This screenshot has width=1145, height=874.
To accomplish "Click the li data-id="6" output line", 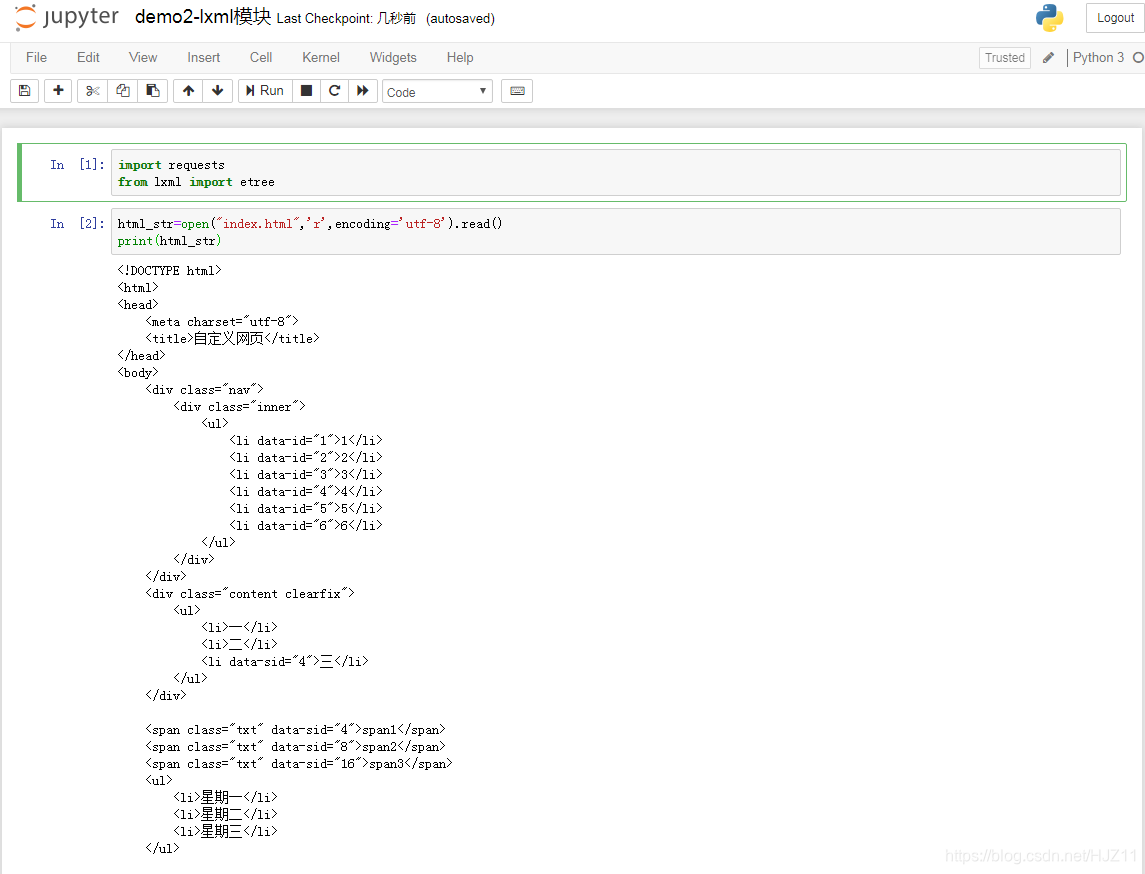I will coord(306,525).
